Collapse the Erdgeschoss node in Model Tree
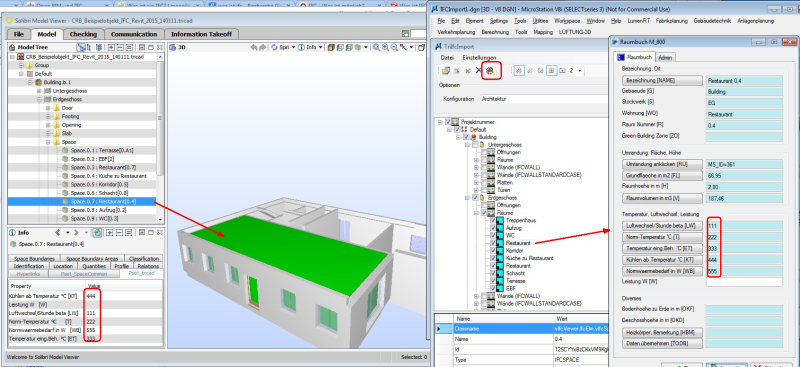The height and width of the screenshot is (367, 800). point(39,99)
